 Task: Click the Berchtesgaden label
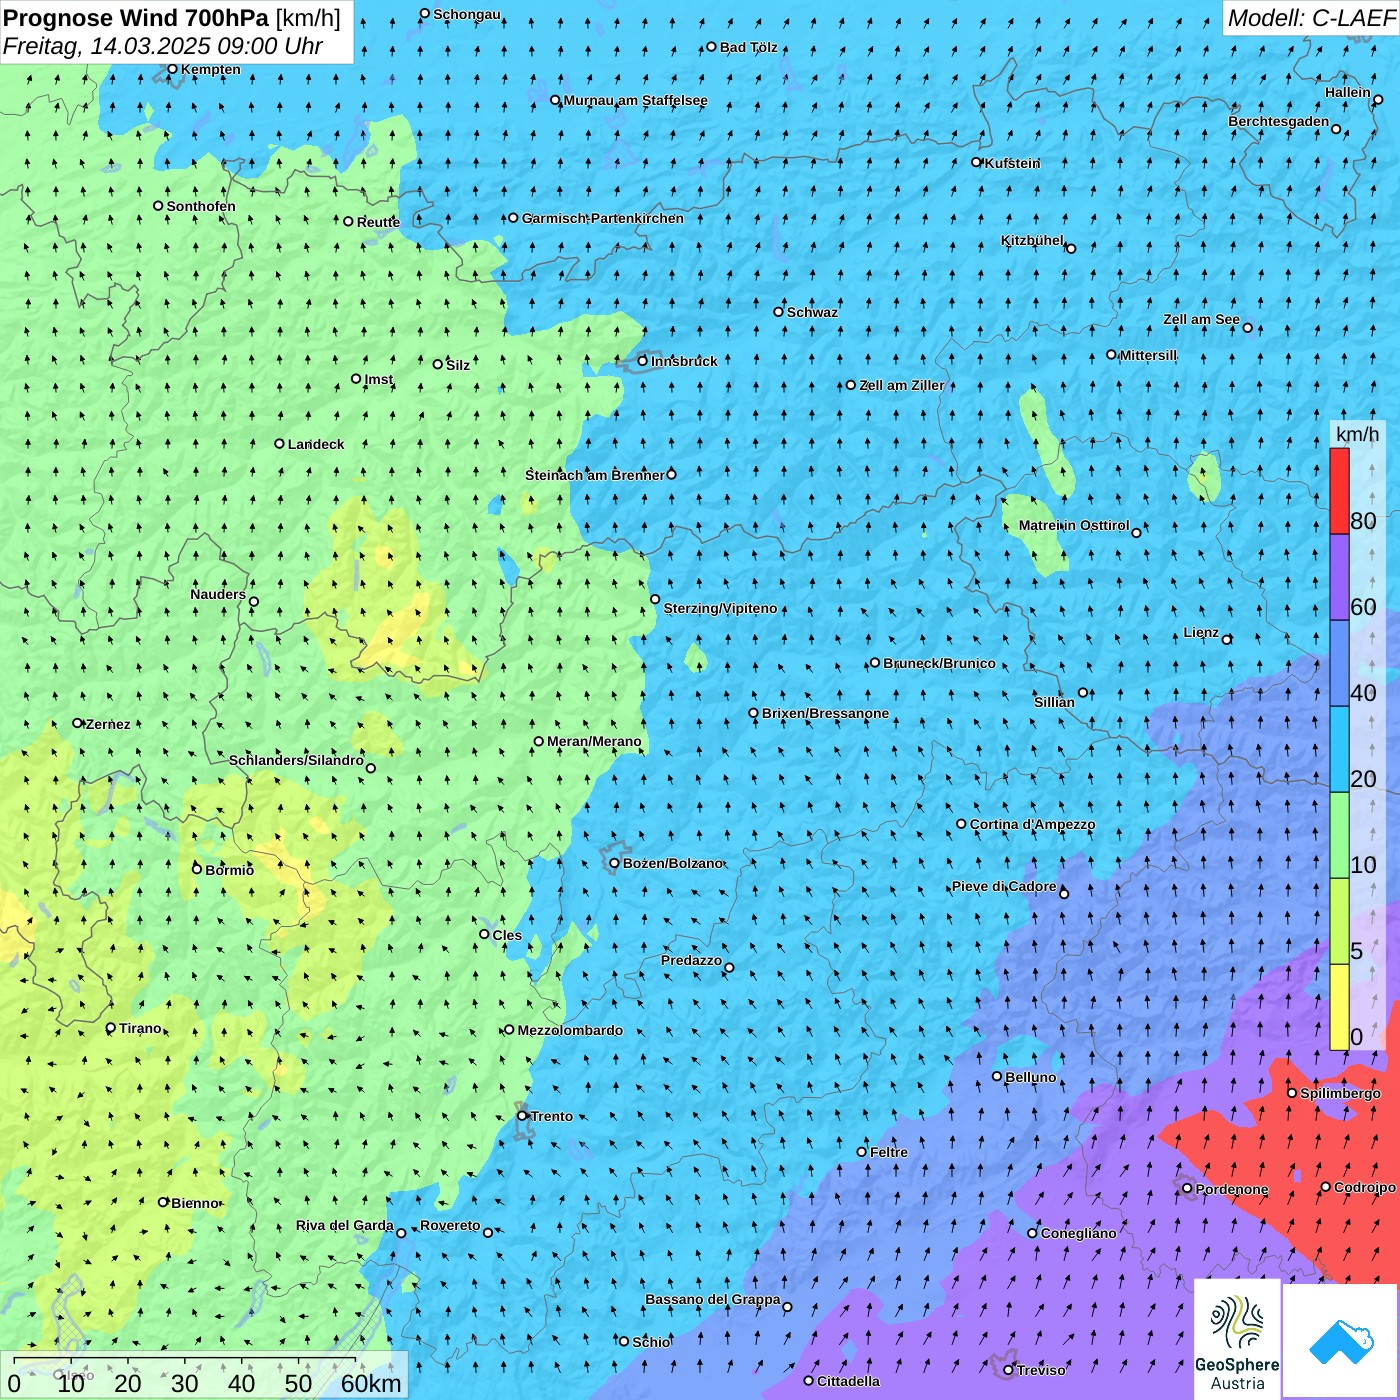pyautogui.click(x=1279, y=121)
